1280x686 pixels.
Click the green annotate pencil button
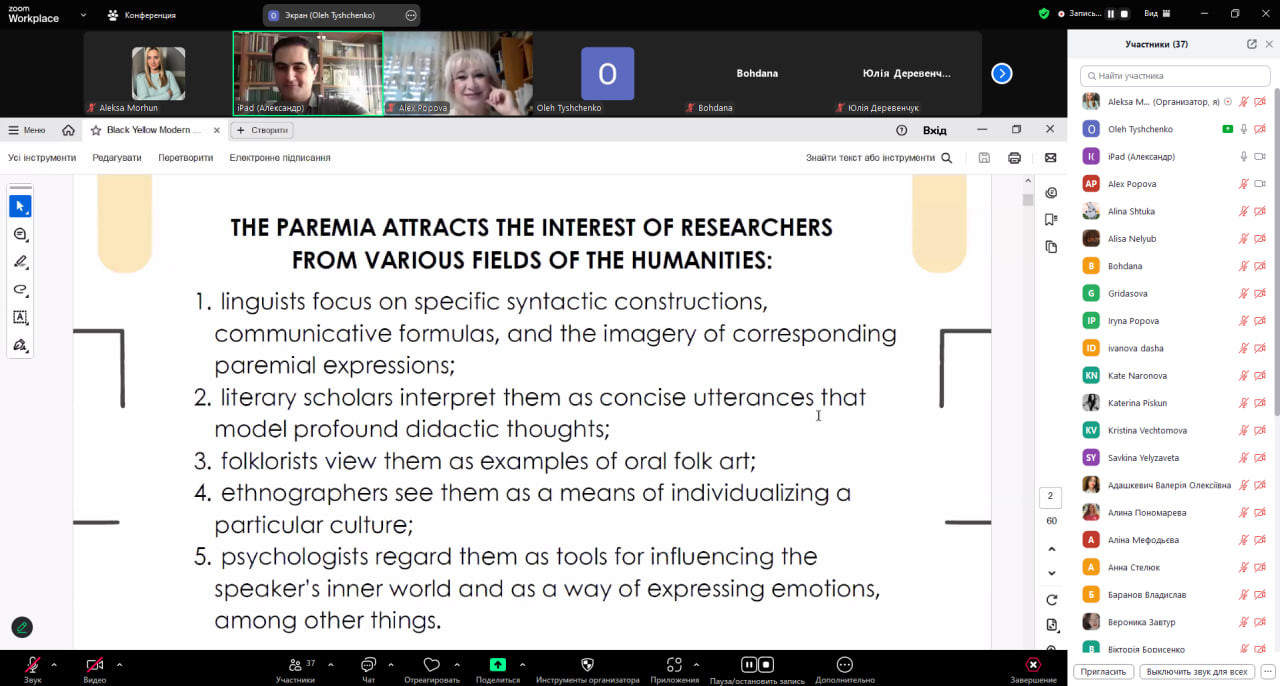point(22,627)
